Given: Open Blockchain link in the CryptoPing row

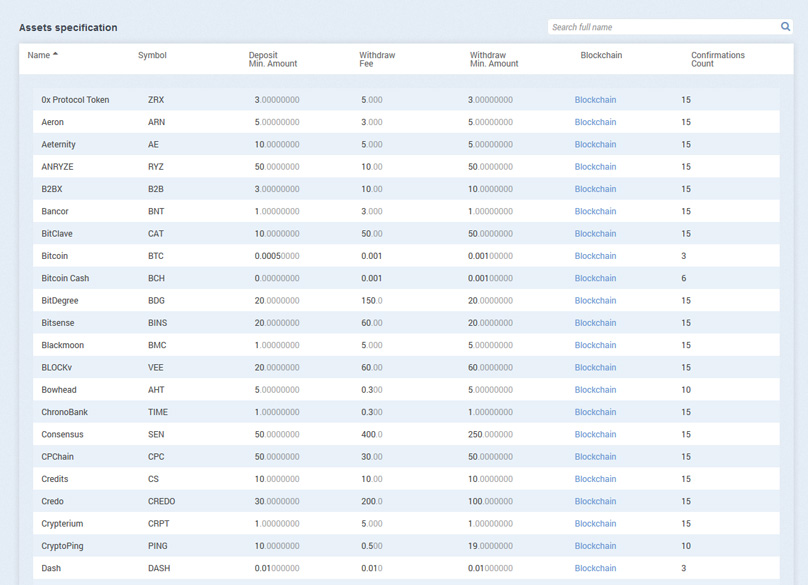Looking at the screenshot, I should pyautogui.click(x=595, y=546).
